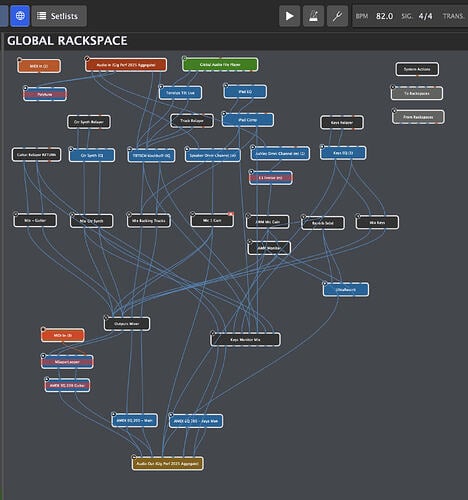Click the BPM value 82.0
This screenshot has width=468, height=500.
coord(384,16)
